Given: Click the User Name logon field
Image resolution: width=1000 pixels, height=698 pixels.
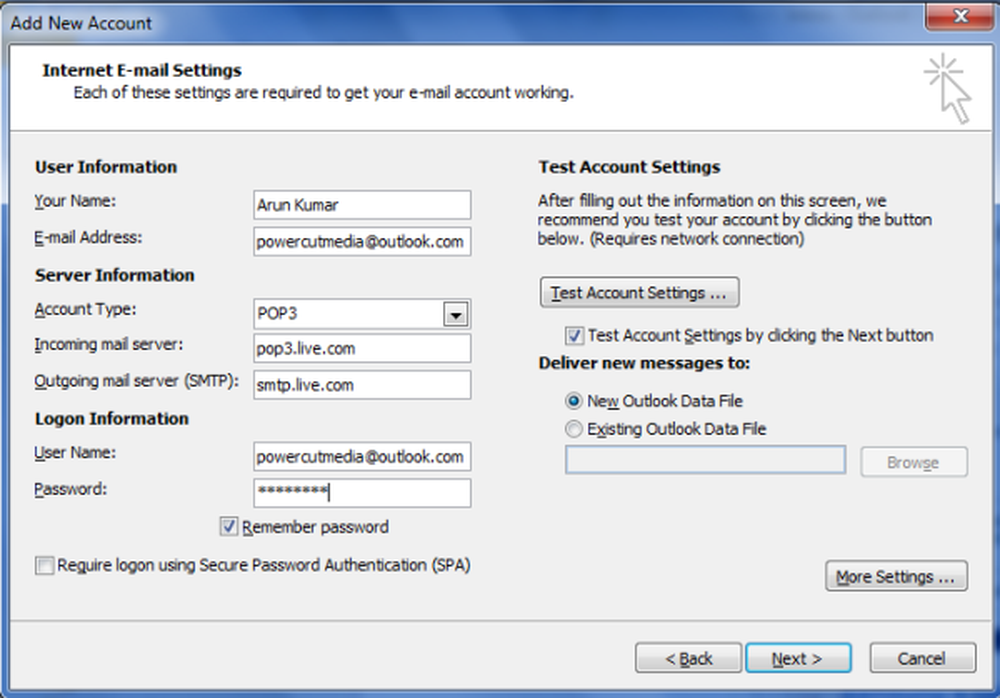Looking at the screenshot, I should click(361, 457).
